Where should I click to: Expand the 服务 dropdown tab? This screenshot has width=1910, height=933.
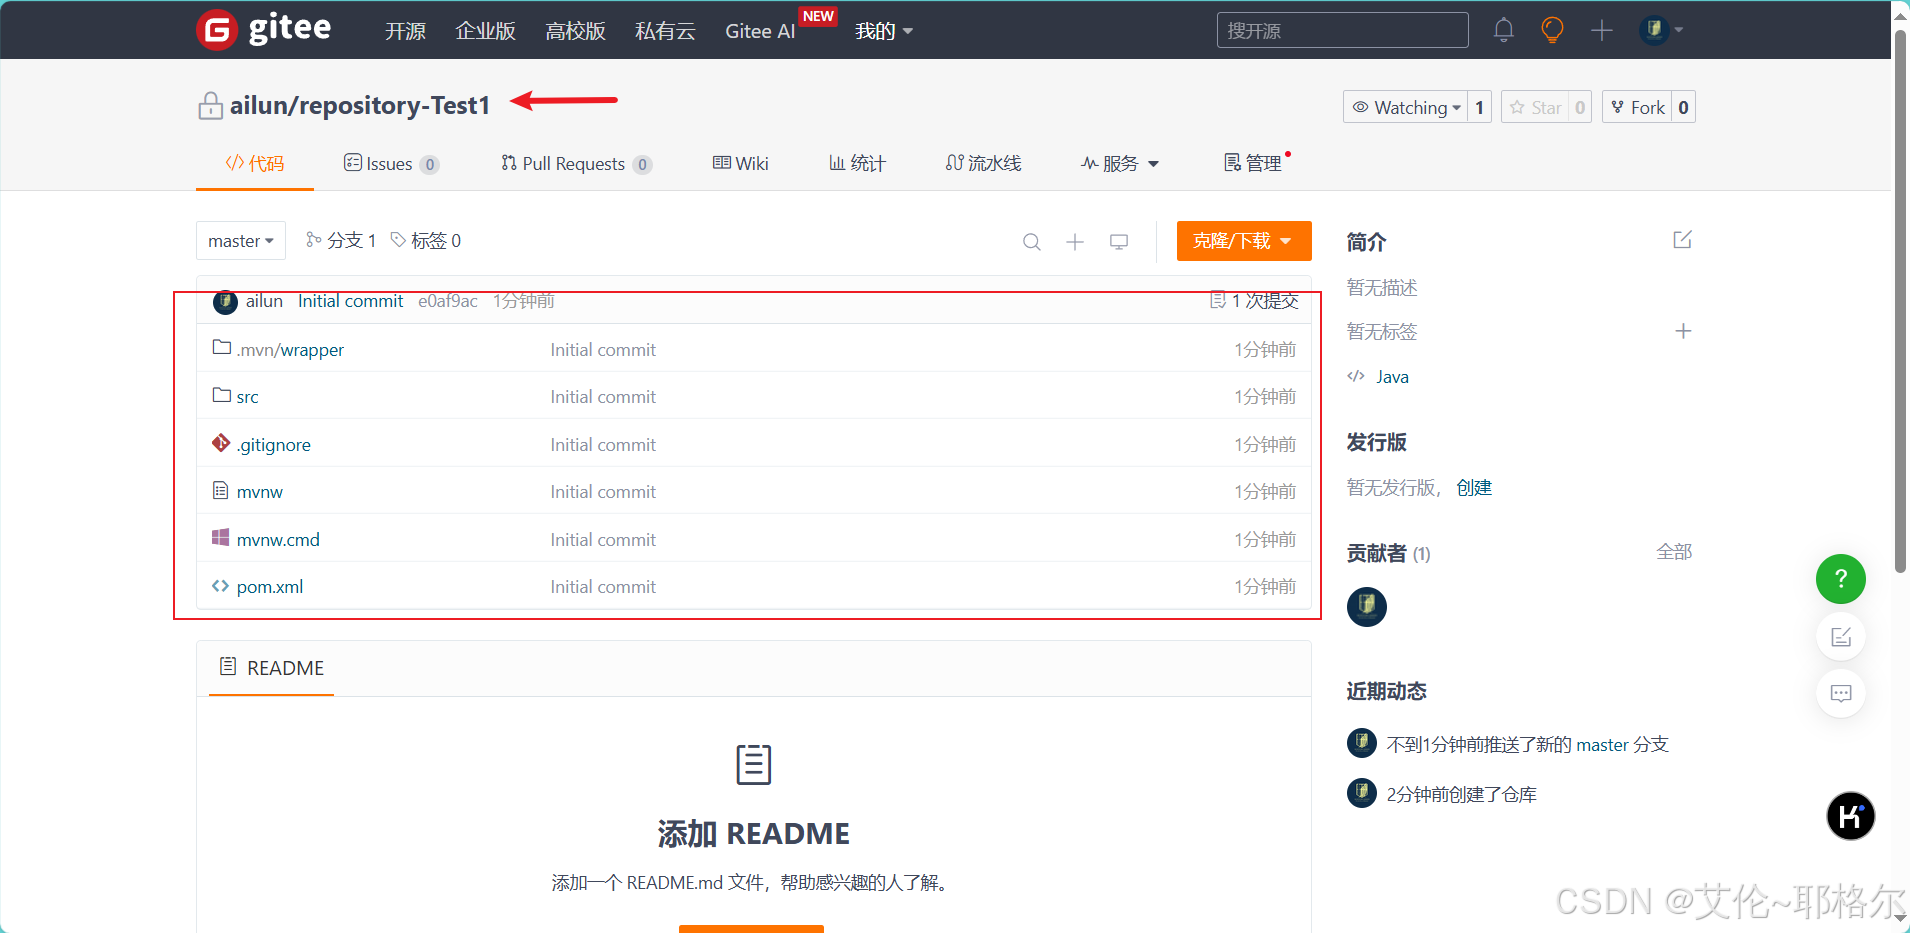pyautogui.click(x=1120, y=163)
